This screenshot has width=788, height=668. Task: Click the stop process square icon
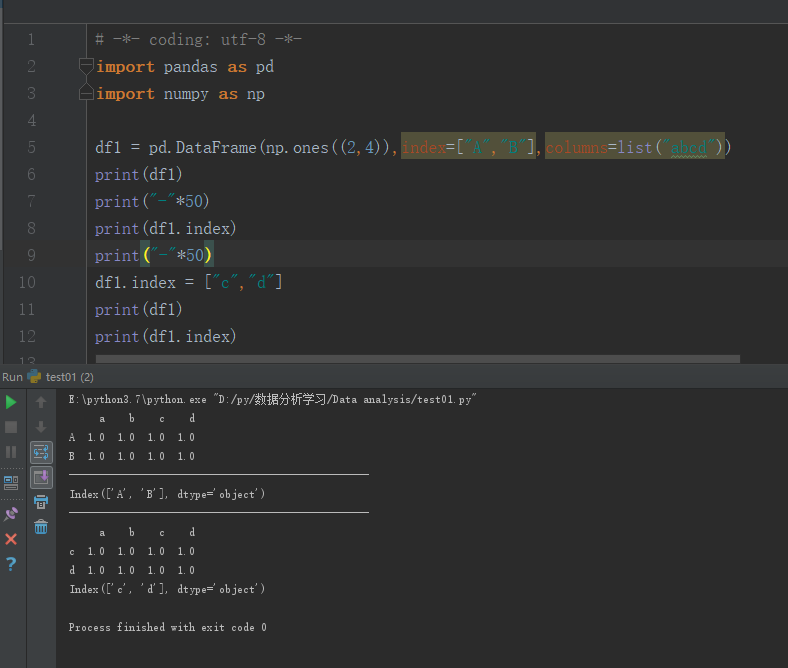[x=11, y=427]
